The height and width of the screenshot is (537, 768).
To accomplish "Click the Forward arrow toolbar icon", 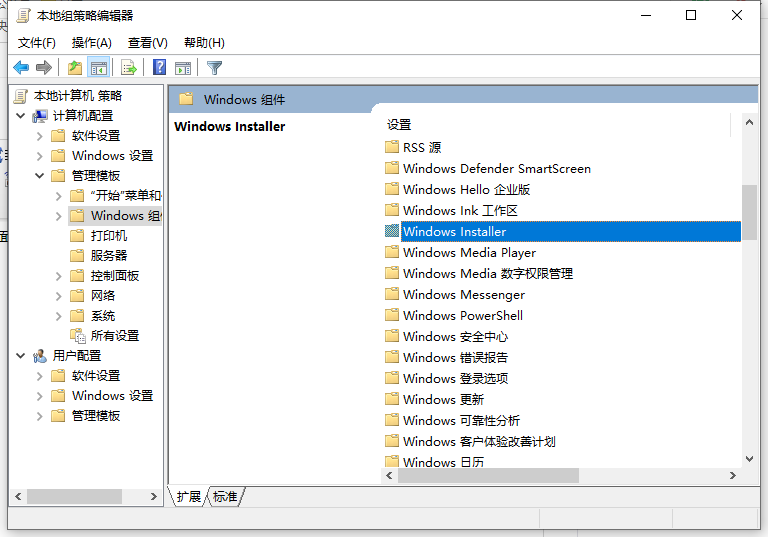I will (x=44, y=67).
